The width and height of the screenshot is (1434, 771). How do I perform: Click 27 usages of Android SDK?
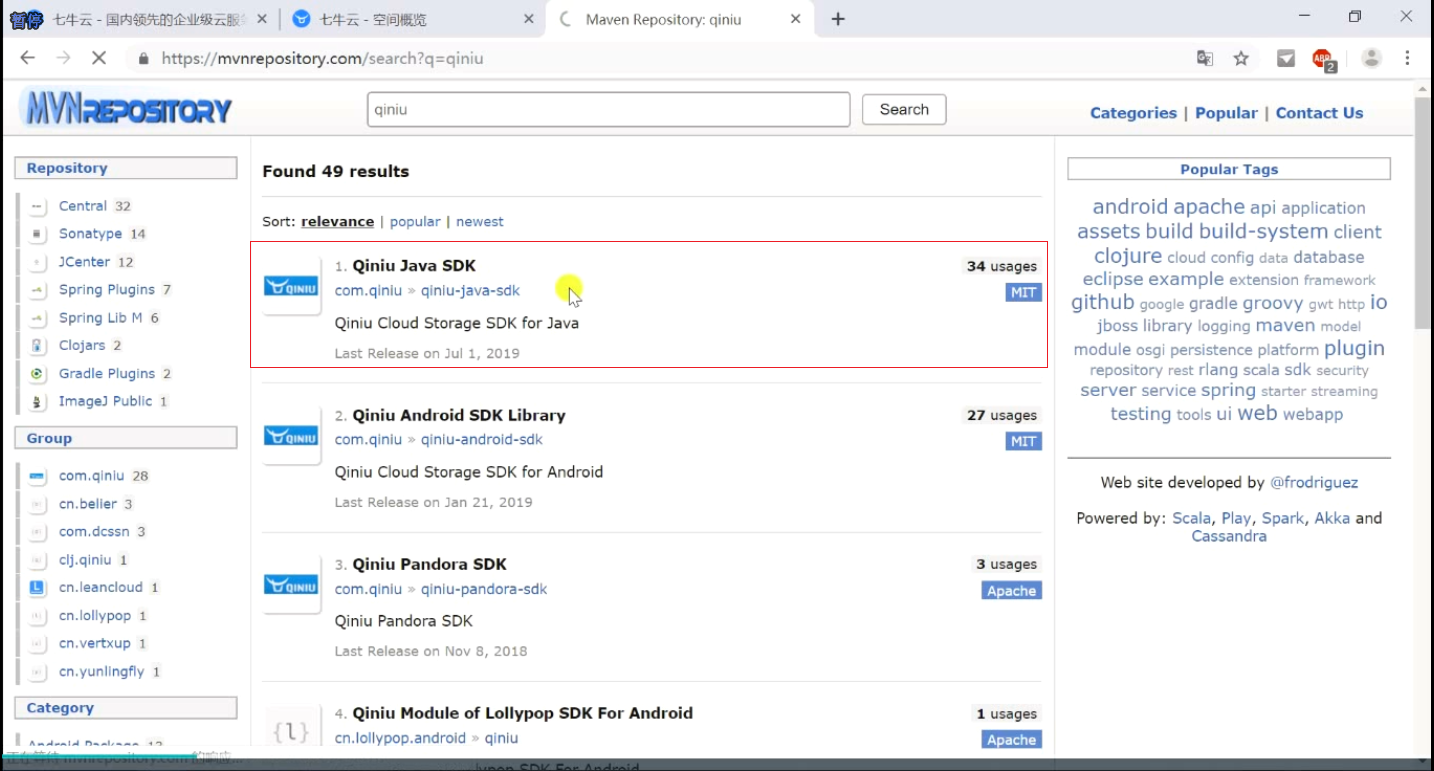point(1001,415)
